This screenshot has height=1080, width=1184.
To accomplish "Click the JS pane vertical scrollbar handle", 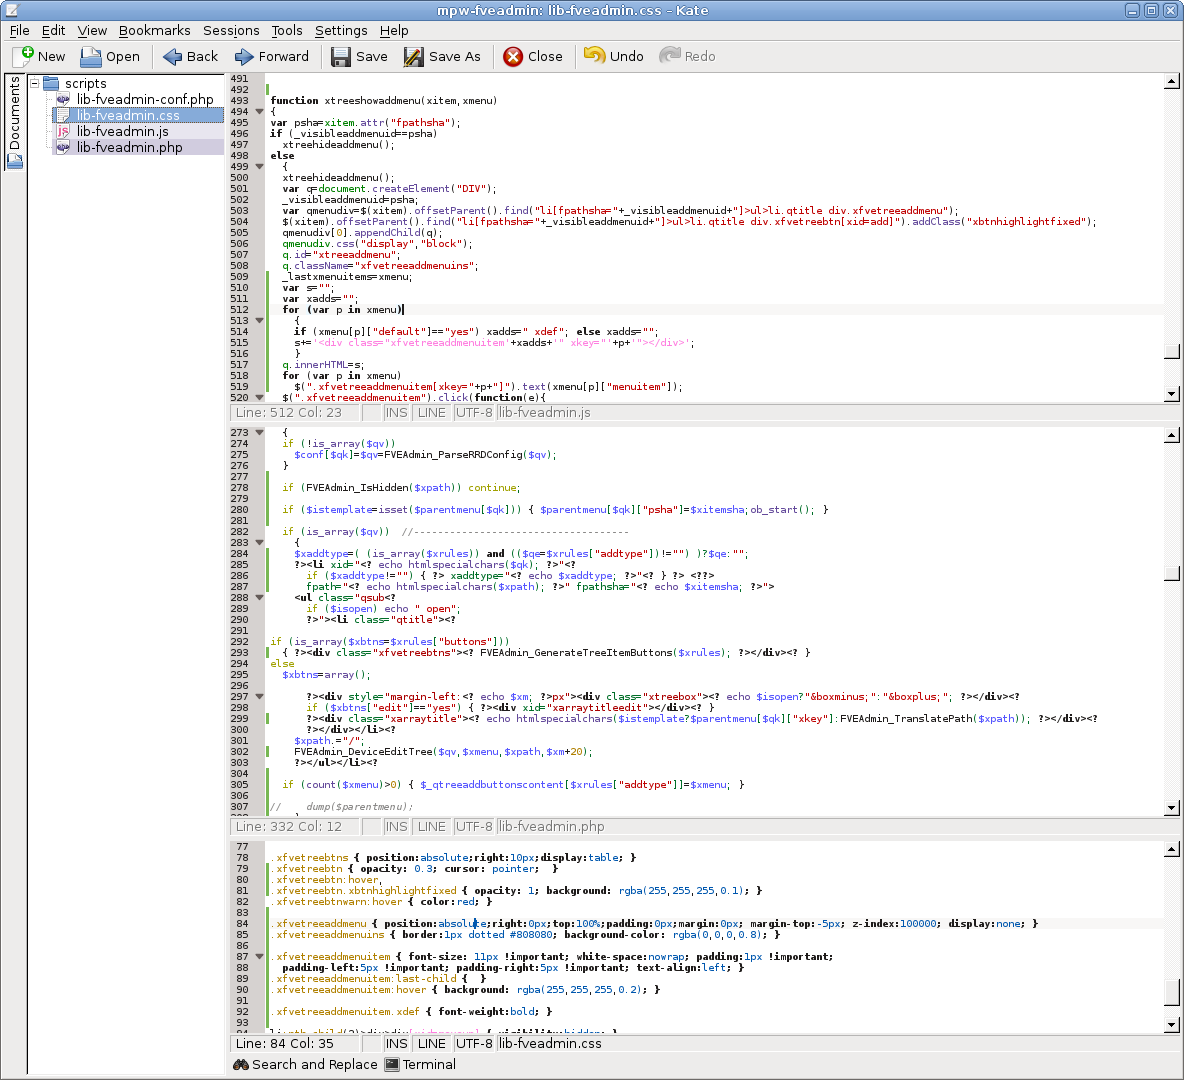I will [1172, 351].
